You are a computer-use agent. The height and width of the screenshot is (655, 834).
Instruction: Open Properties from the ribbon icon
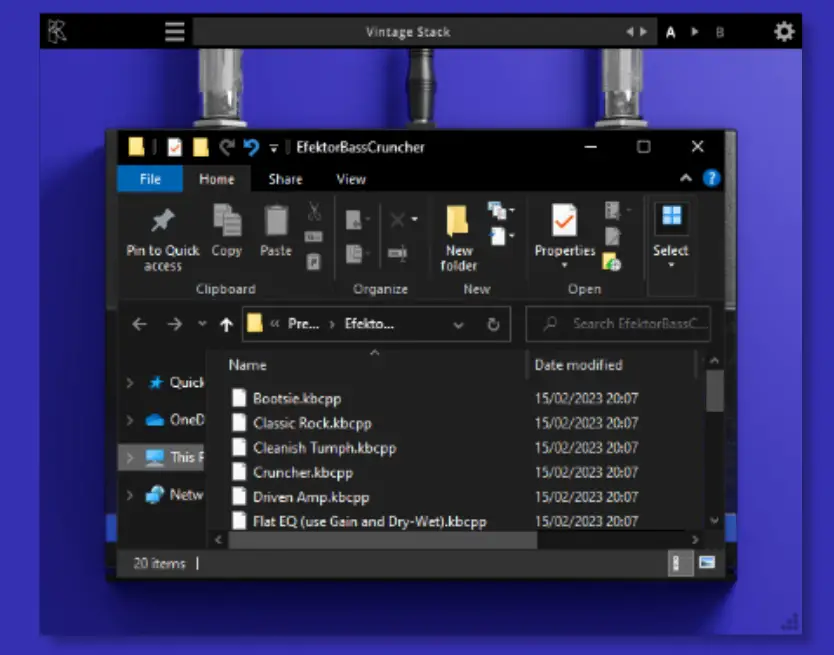coord(563,224)
